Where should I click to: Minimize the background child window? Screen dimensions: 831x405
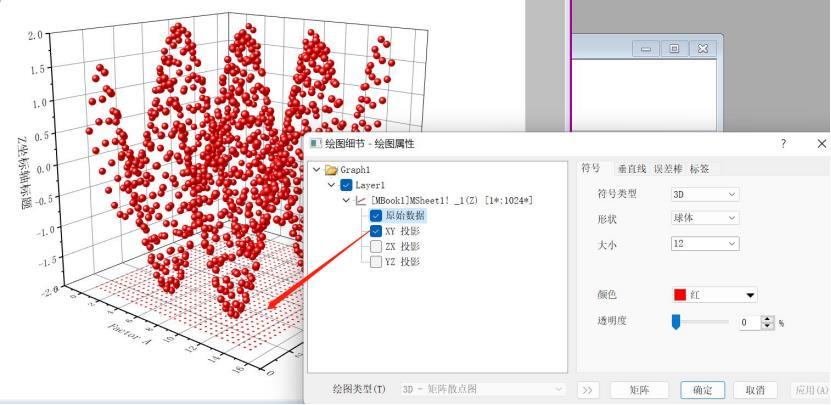click(x=646, y=49)
